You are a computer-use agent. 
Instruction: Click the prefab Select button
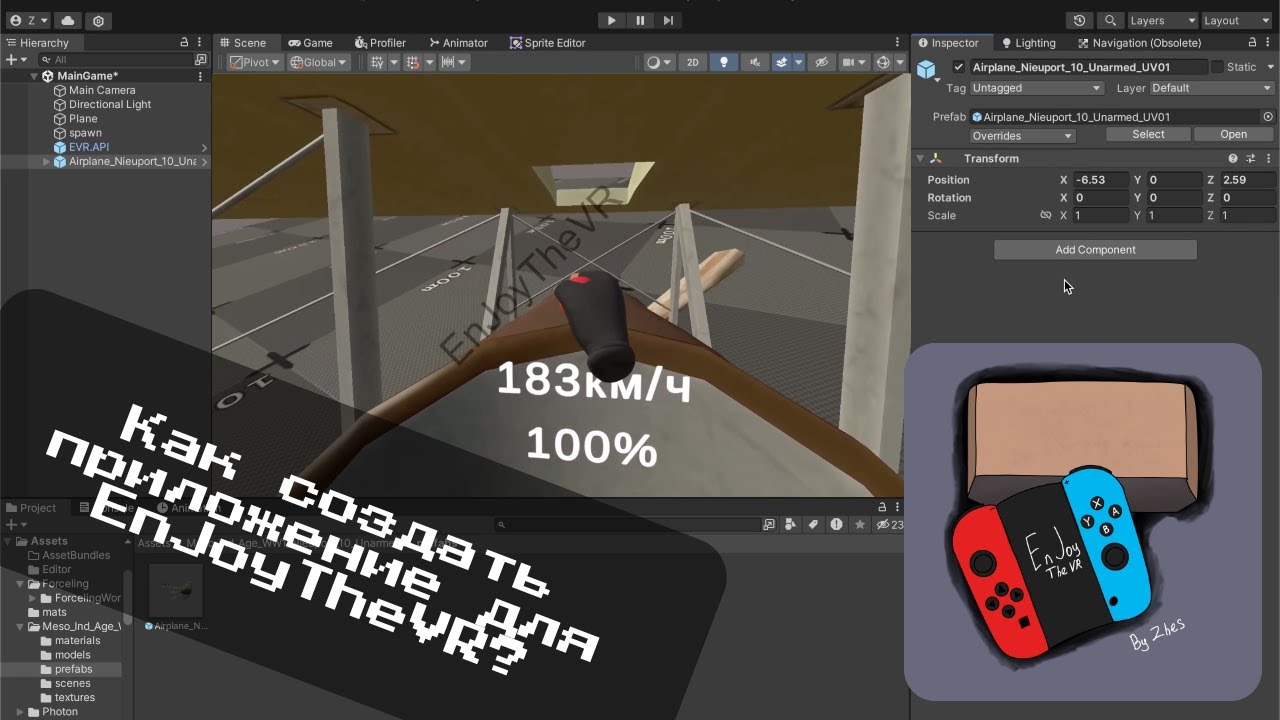[1148, 134]
